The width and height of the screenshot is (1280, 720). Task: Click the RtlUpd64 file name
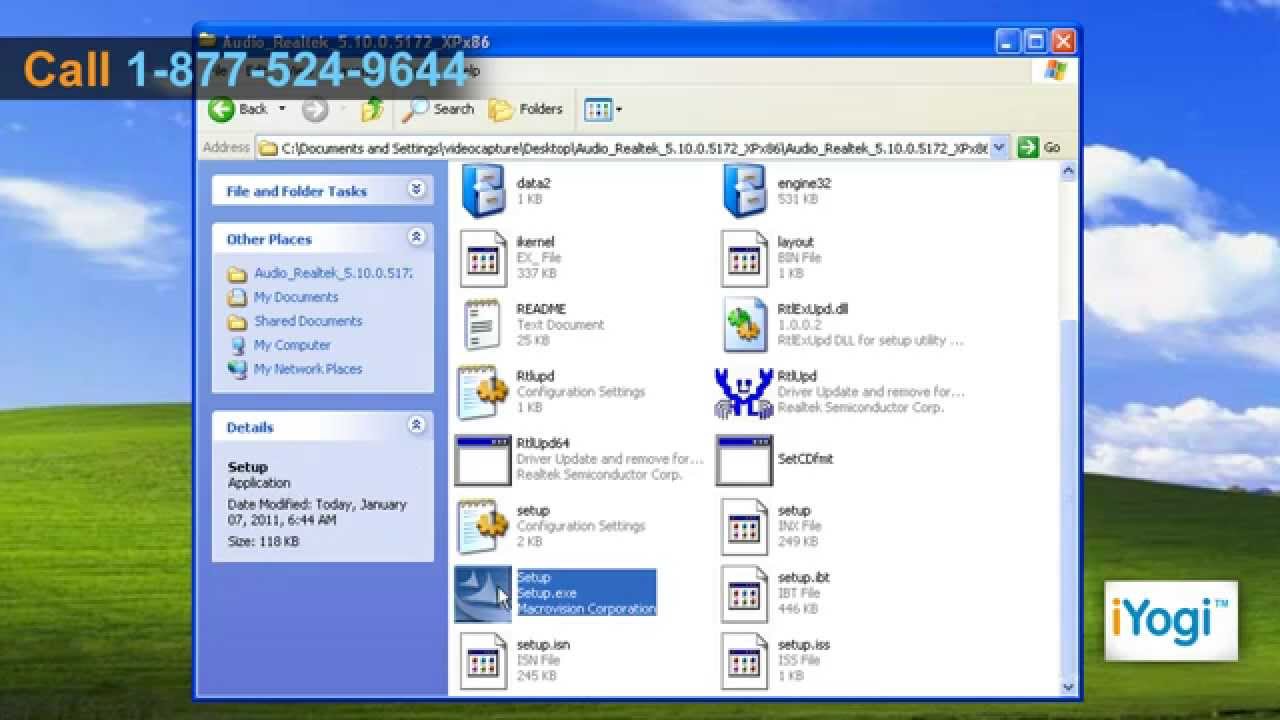(543, 443)
